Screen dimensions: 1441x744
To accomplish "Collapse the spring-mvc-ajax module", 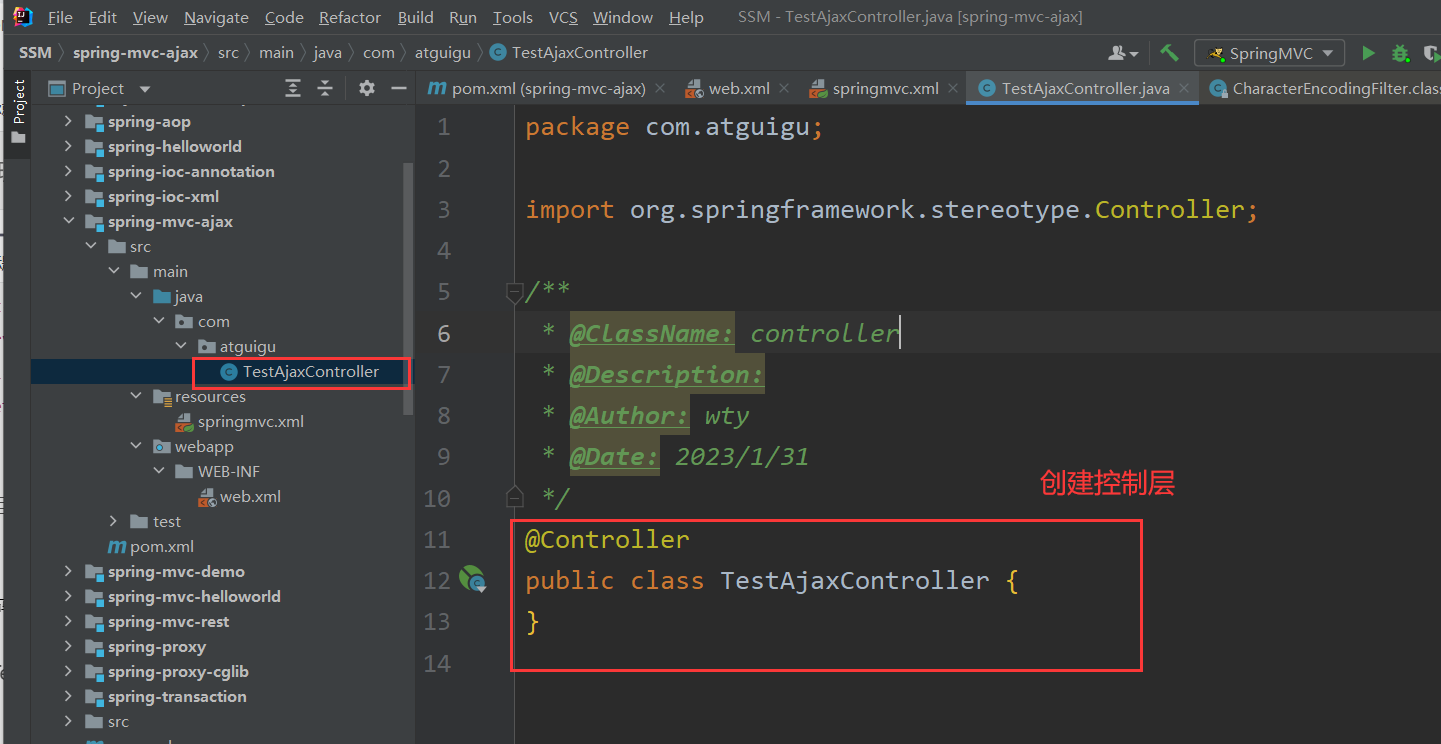I will (x=67, y=222).
